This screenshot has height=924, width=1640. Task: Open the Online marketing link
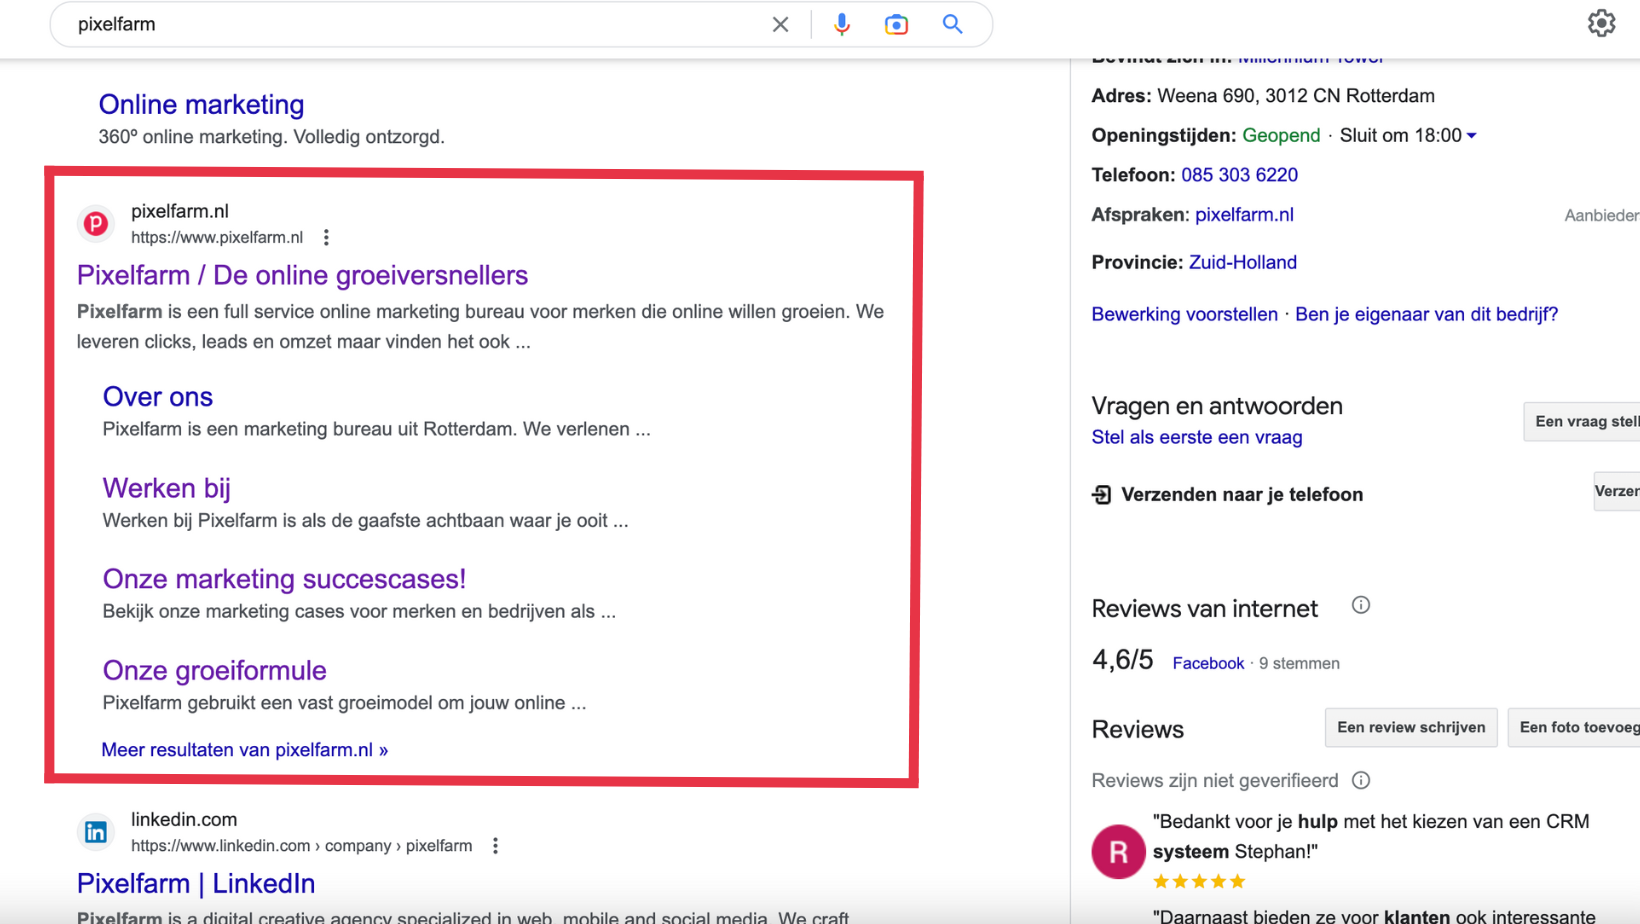tap(201, 104)
